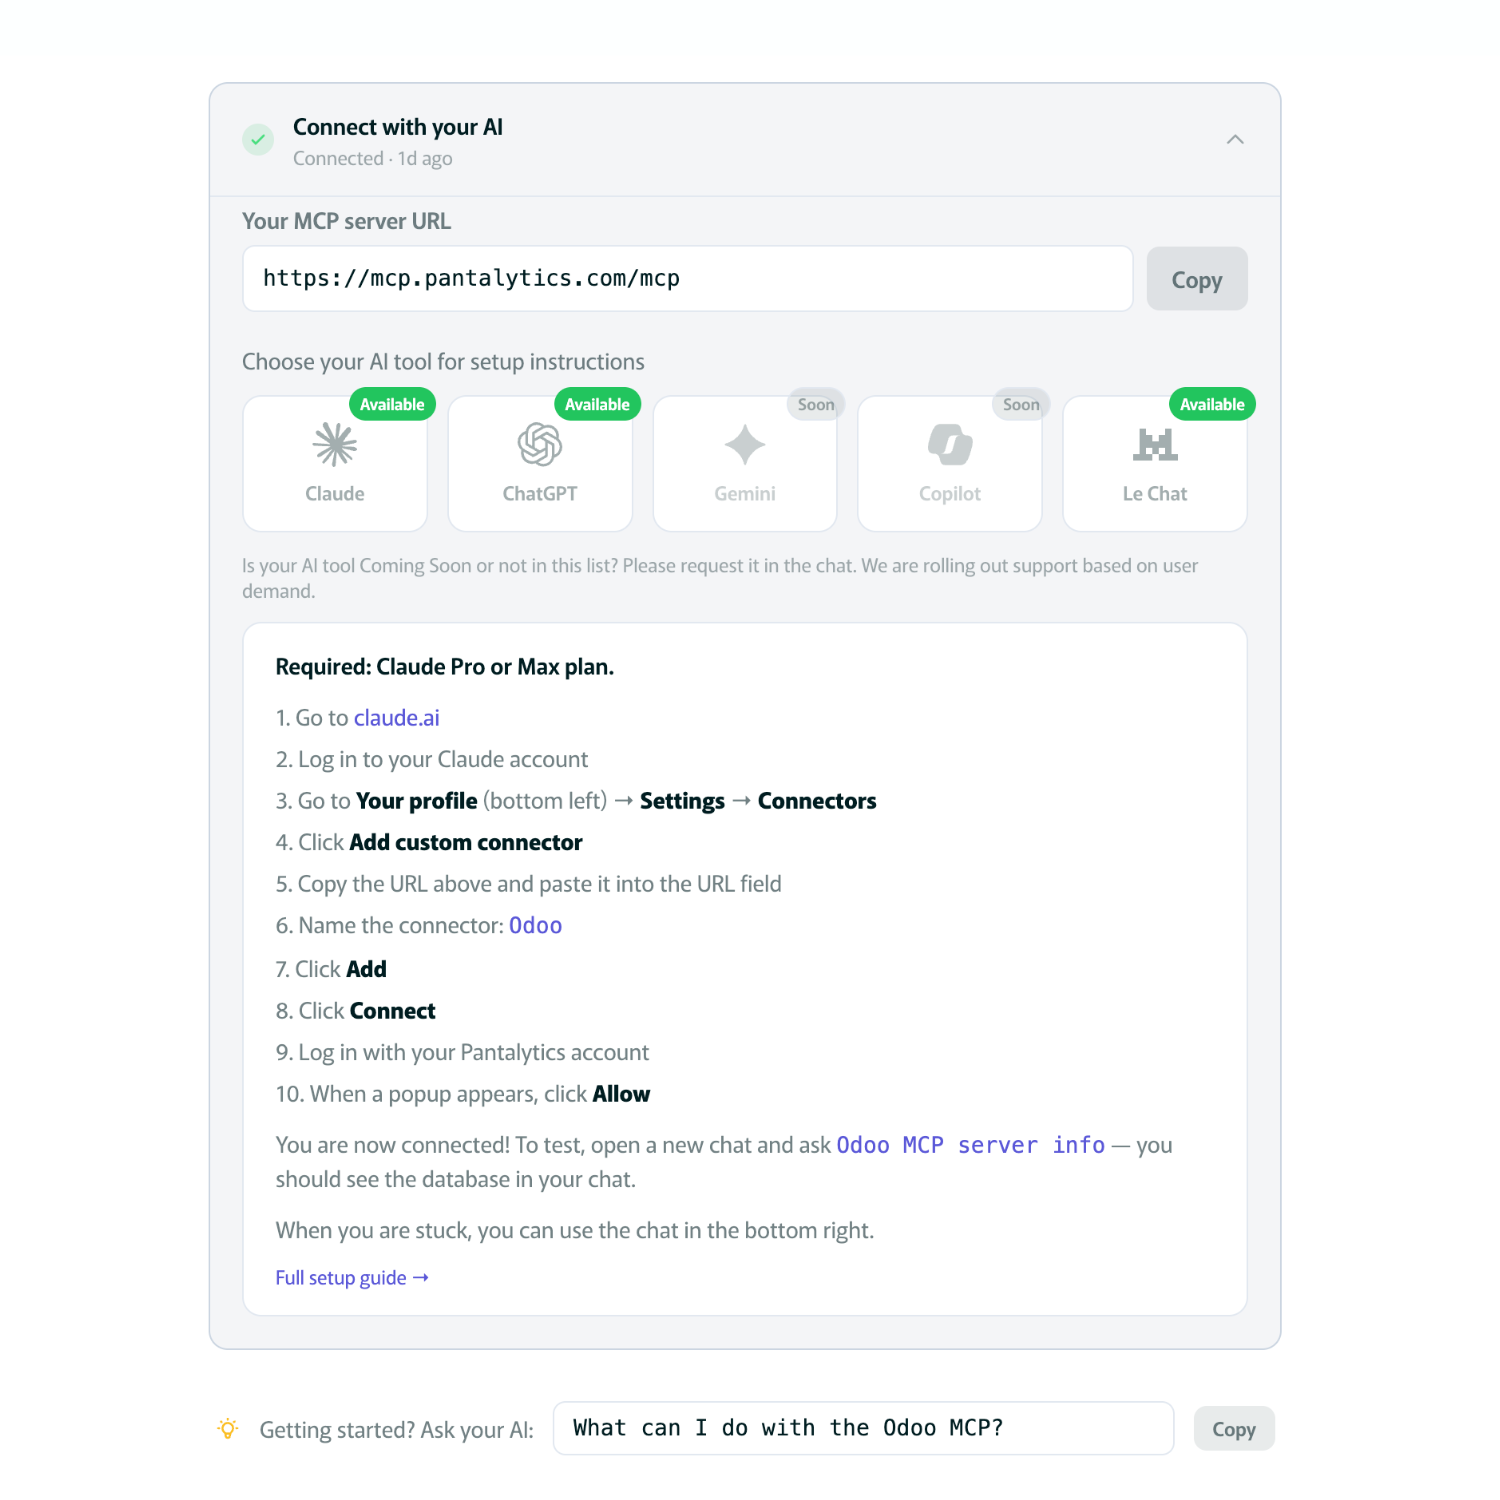Click the Odoo connector name code
The height and width of the screenshot is (1500, 1500).
tap(535, 926)
